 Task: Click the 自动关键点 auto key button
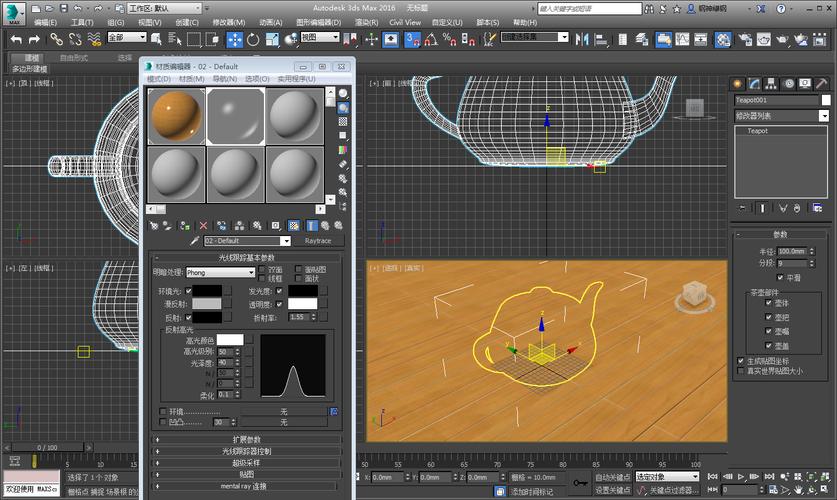point(612,477)
